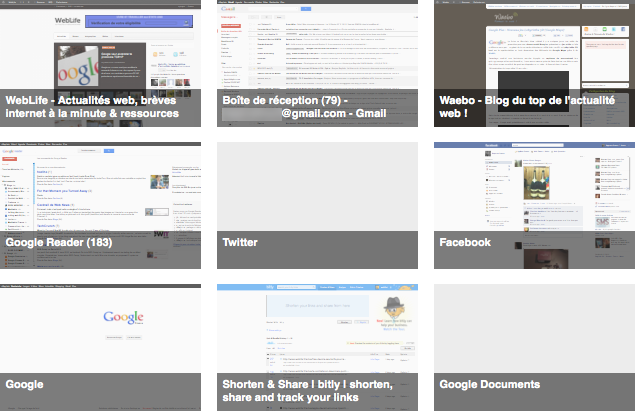This screenshot has height=411, width=635.
Task: Open the Facebook thumbnail
Action: 535,205
